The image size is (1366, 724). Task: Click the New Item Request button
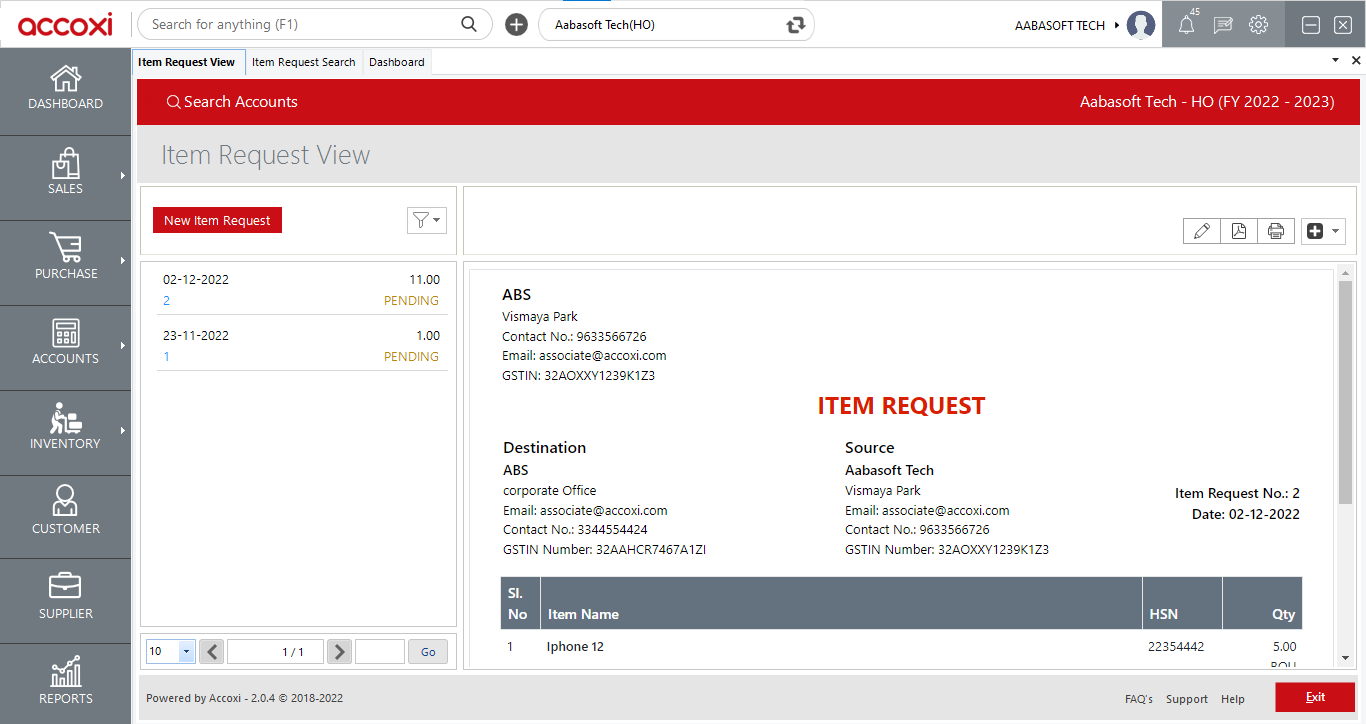[217, 220]
